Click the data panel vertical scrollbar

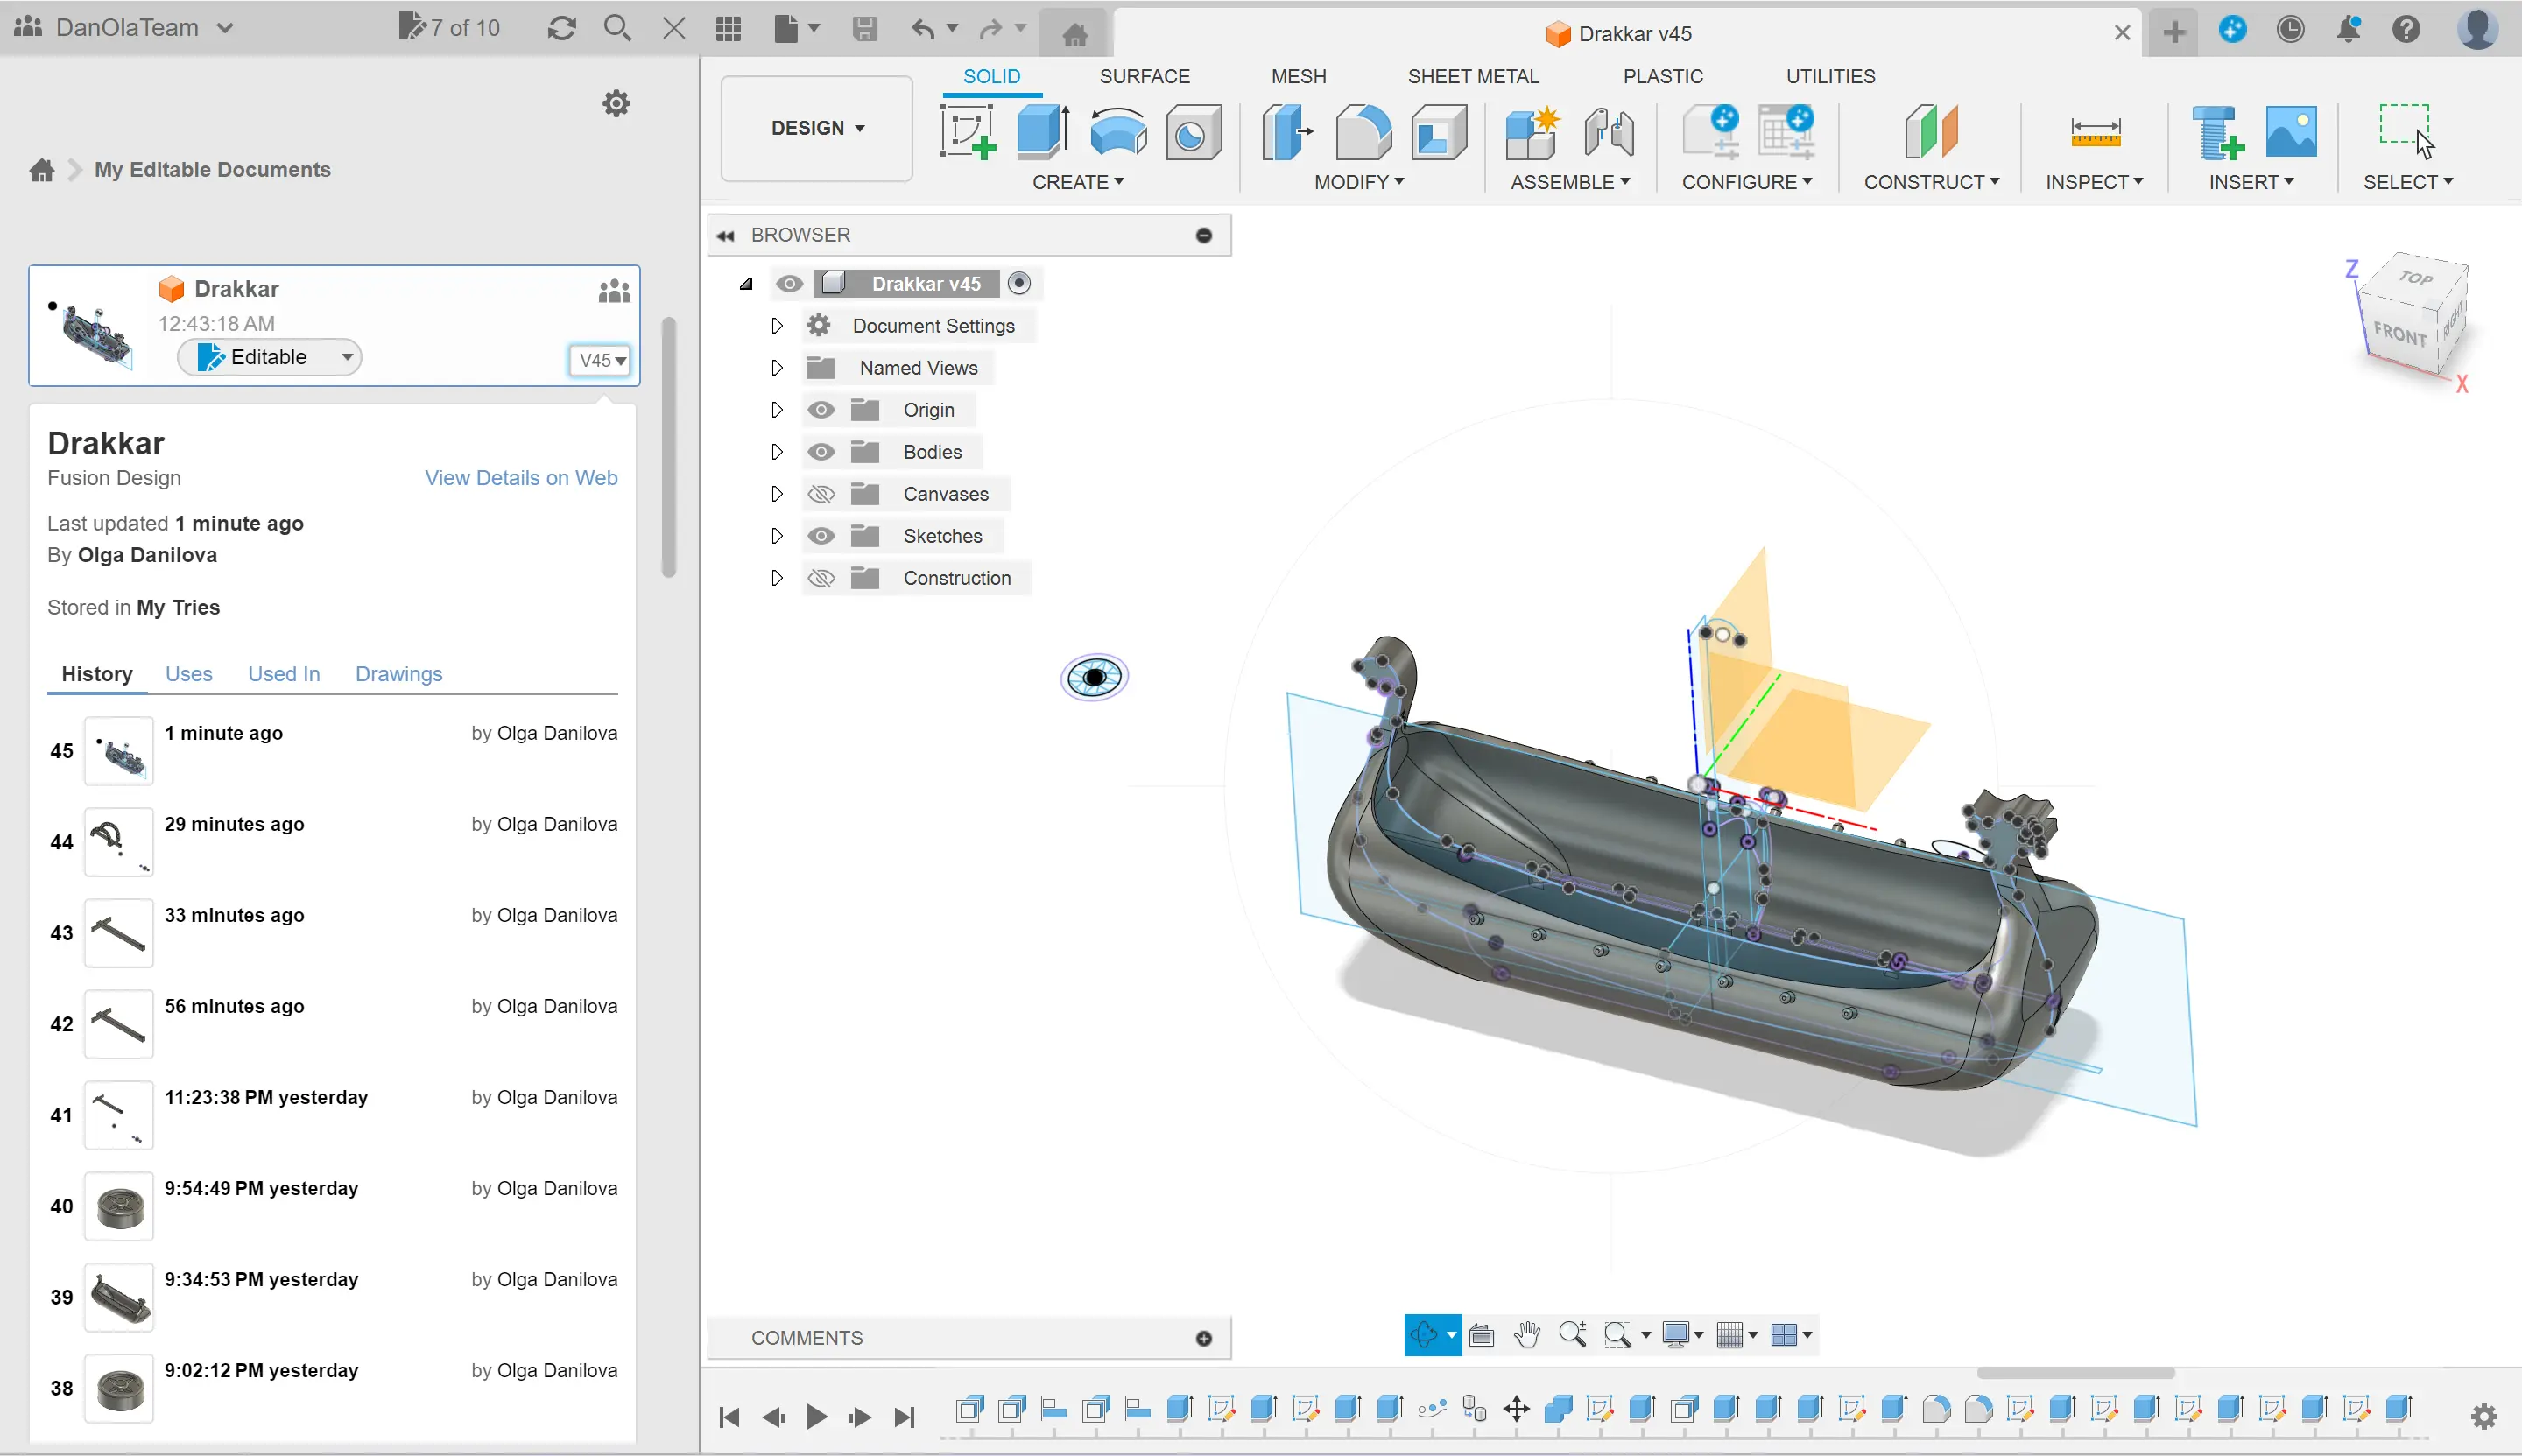[x=669, y=447]
